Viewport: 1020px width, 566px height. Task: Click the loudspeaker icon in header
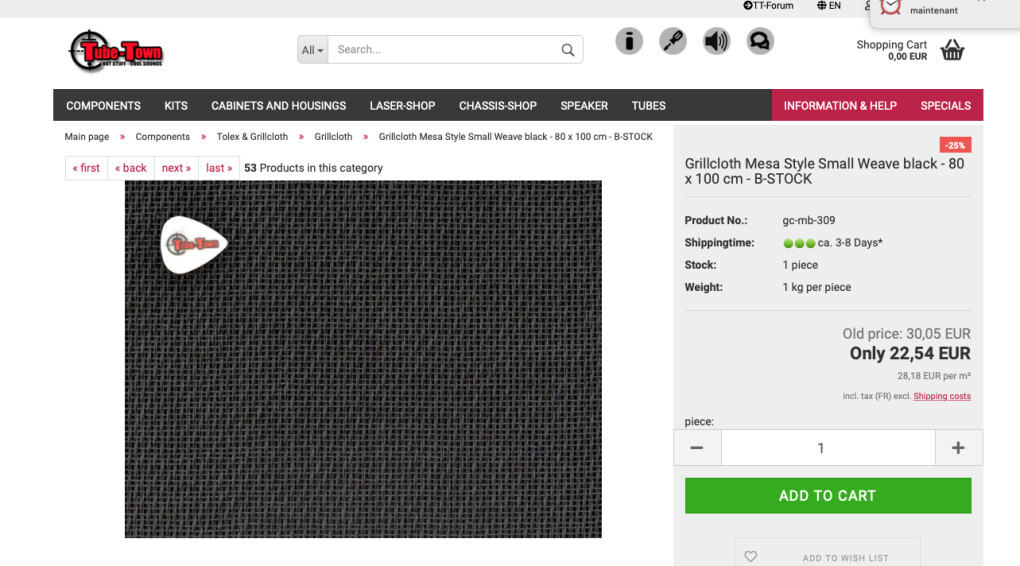716,41
